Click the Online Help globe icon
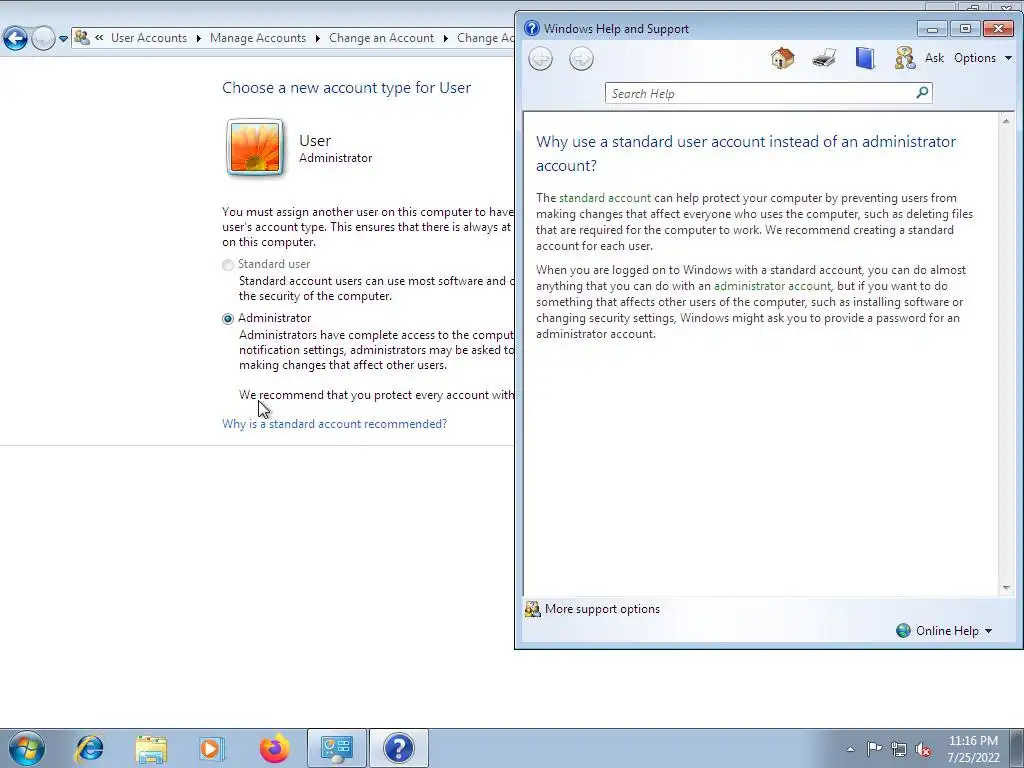Image resolution: width=1024 pixels, height=768 pixels. pos(903,631)
